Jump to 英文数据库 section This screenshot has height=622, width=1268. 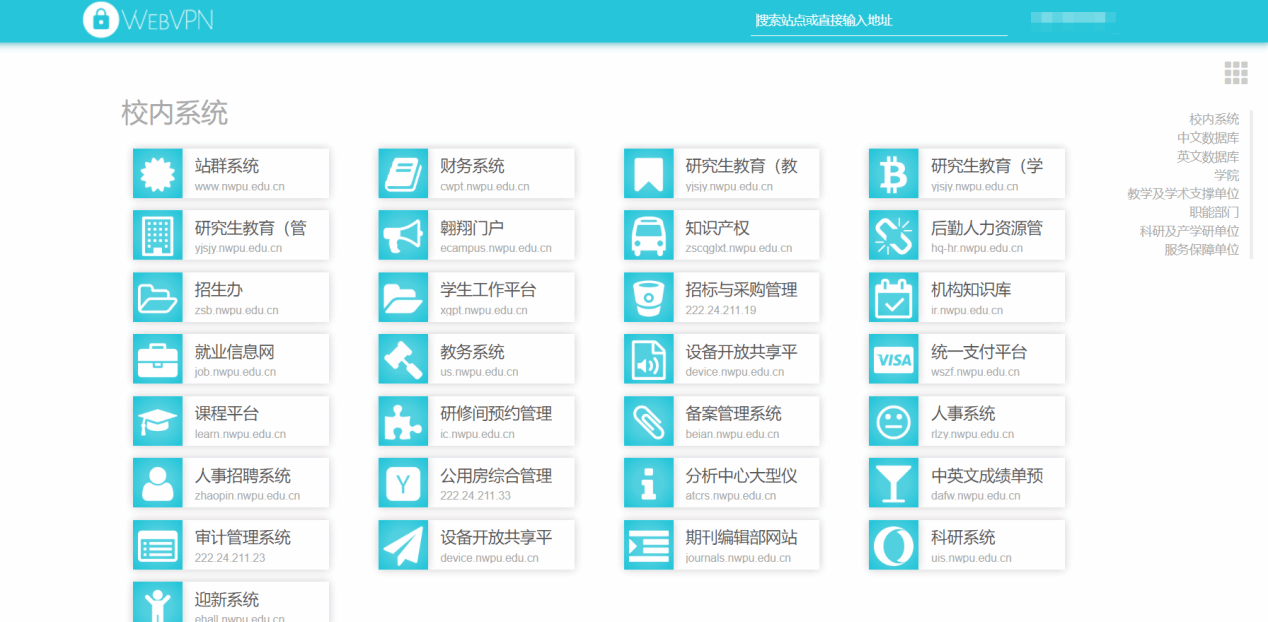(1208, 157)
